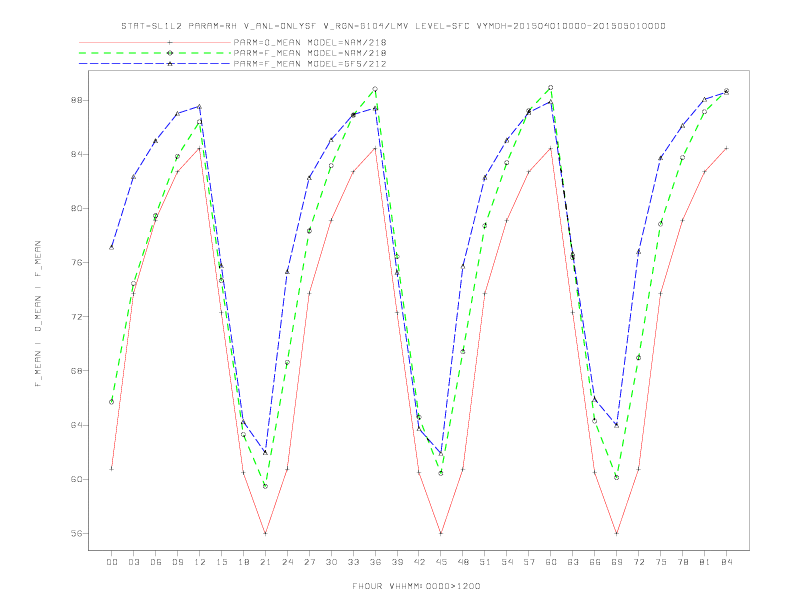The image size is (792, 612).
Task: Click blue GFS triangle point at hour 69
Action: (x=617, y=425)
